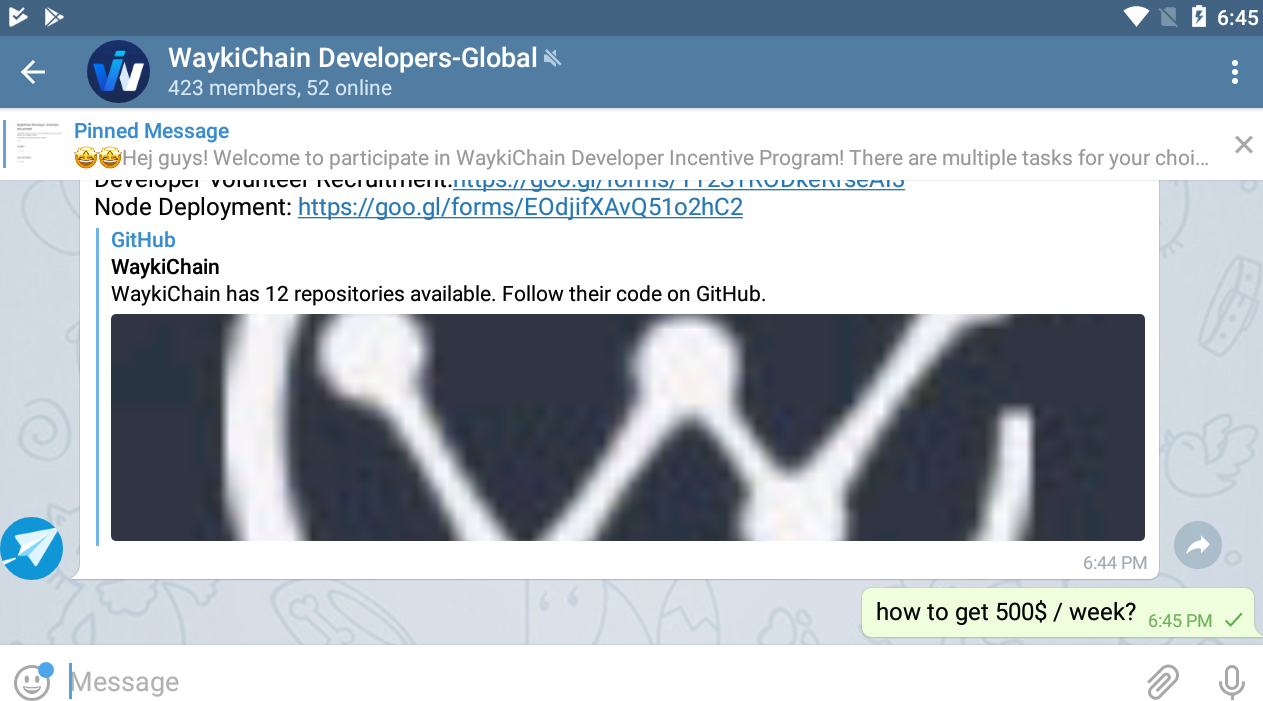This screenshot has width=1263, height=701.
Task: Tap the GitHub link preview title
Action: pyautogui.click(x=143, y=240)
